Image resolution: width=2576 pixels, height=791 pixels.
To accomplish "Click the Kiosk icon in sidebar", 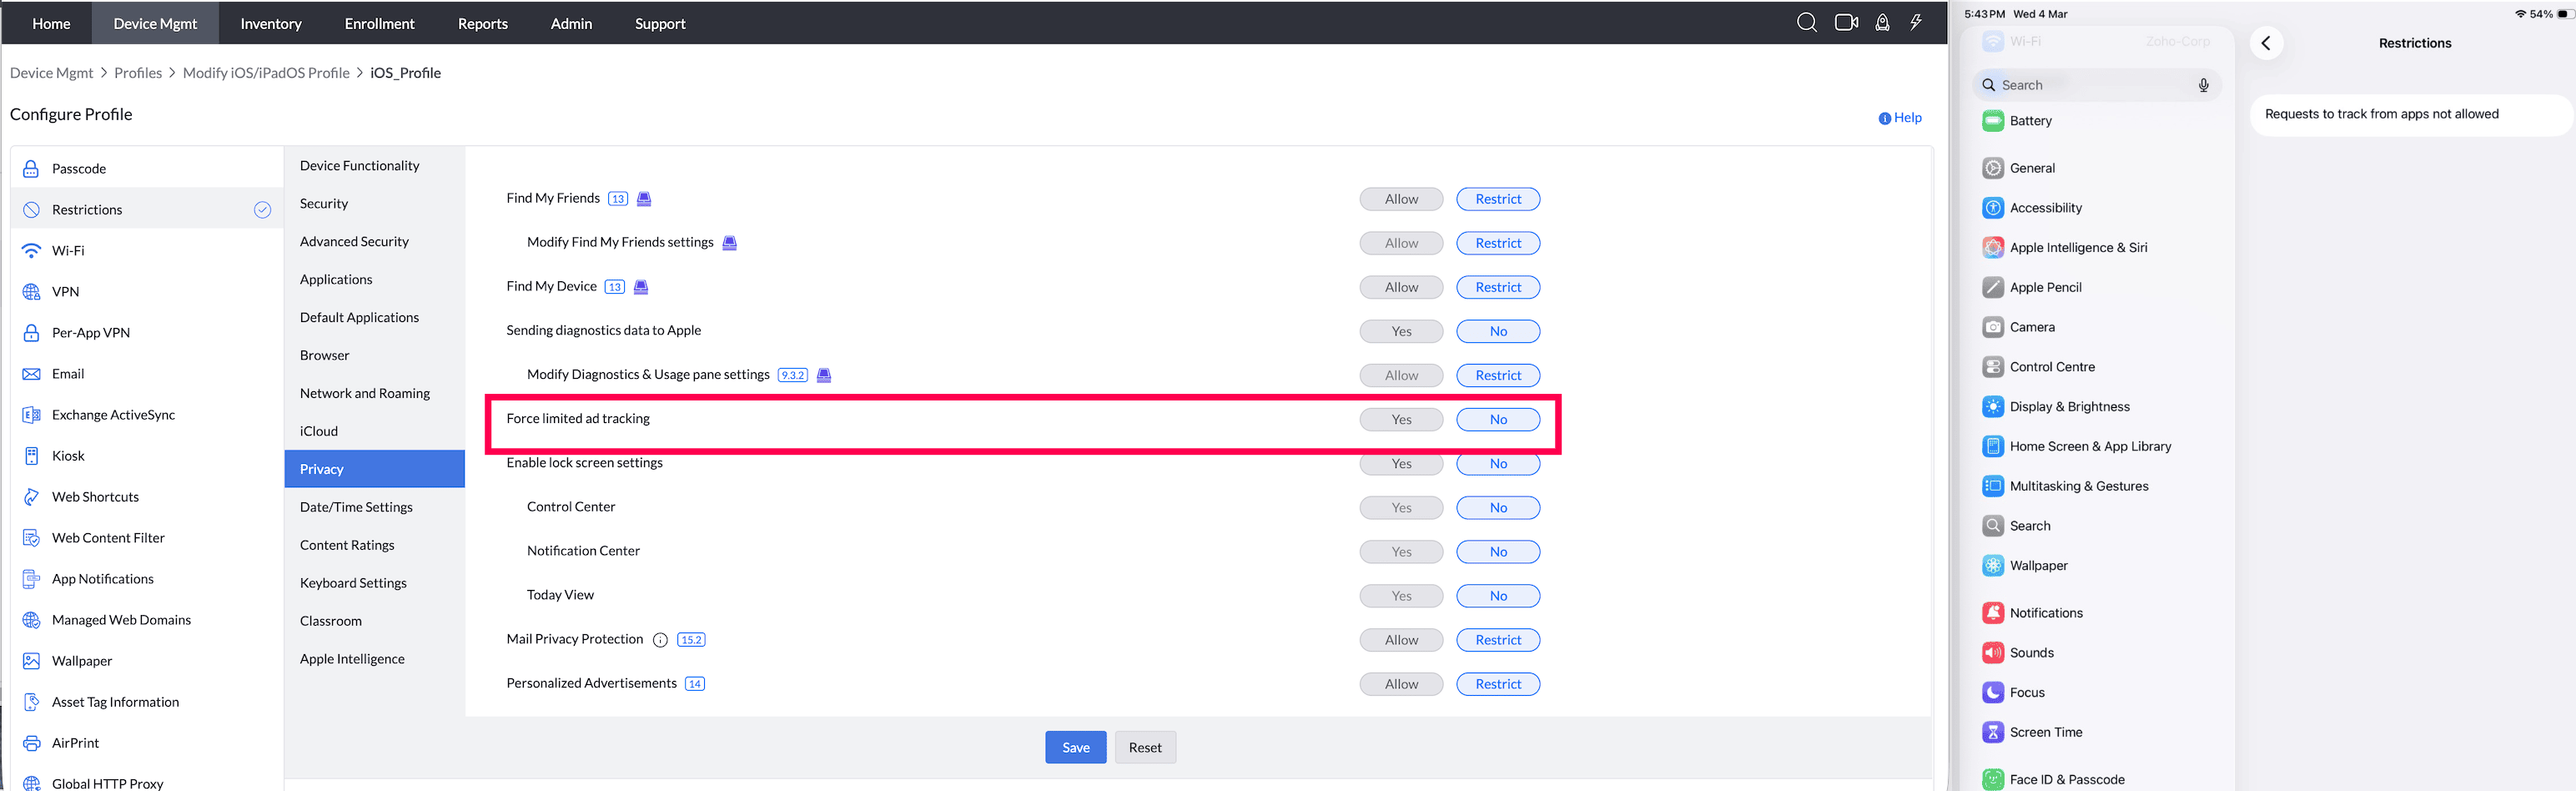I will tap(31, 455).
